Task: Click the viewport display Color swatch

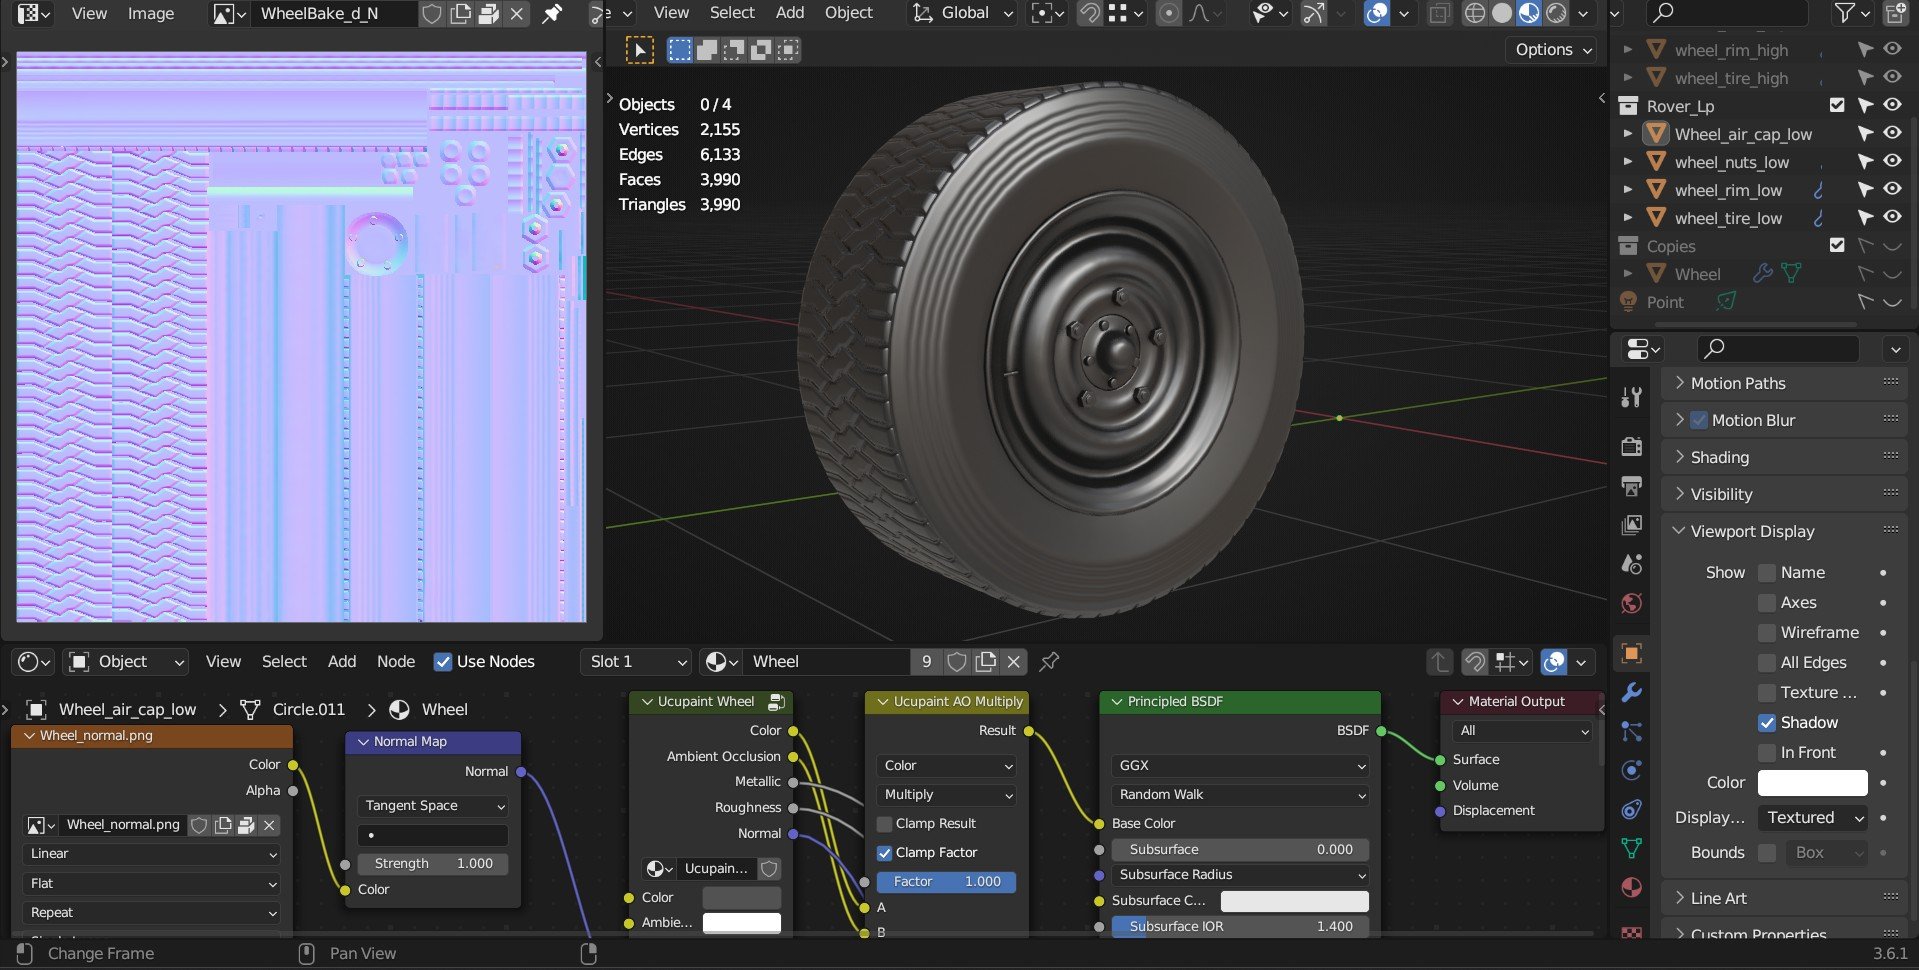Action: [1812, 782]
